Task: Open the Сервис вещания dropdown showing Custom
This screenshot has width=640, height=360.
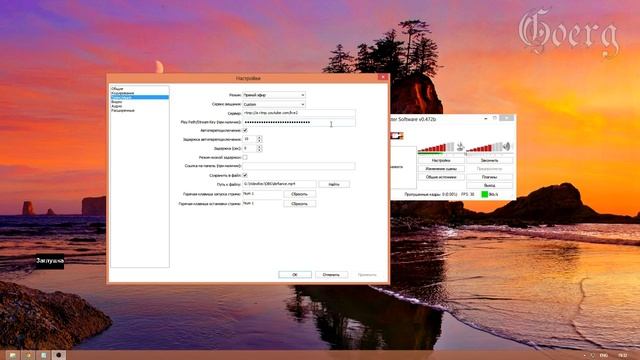Action: (x=274, y=104)
